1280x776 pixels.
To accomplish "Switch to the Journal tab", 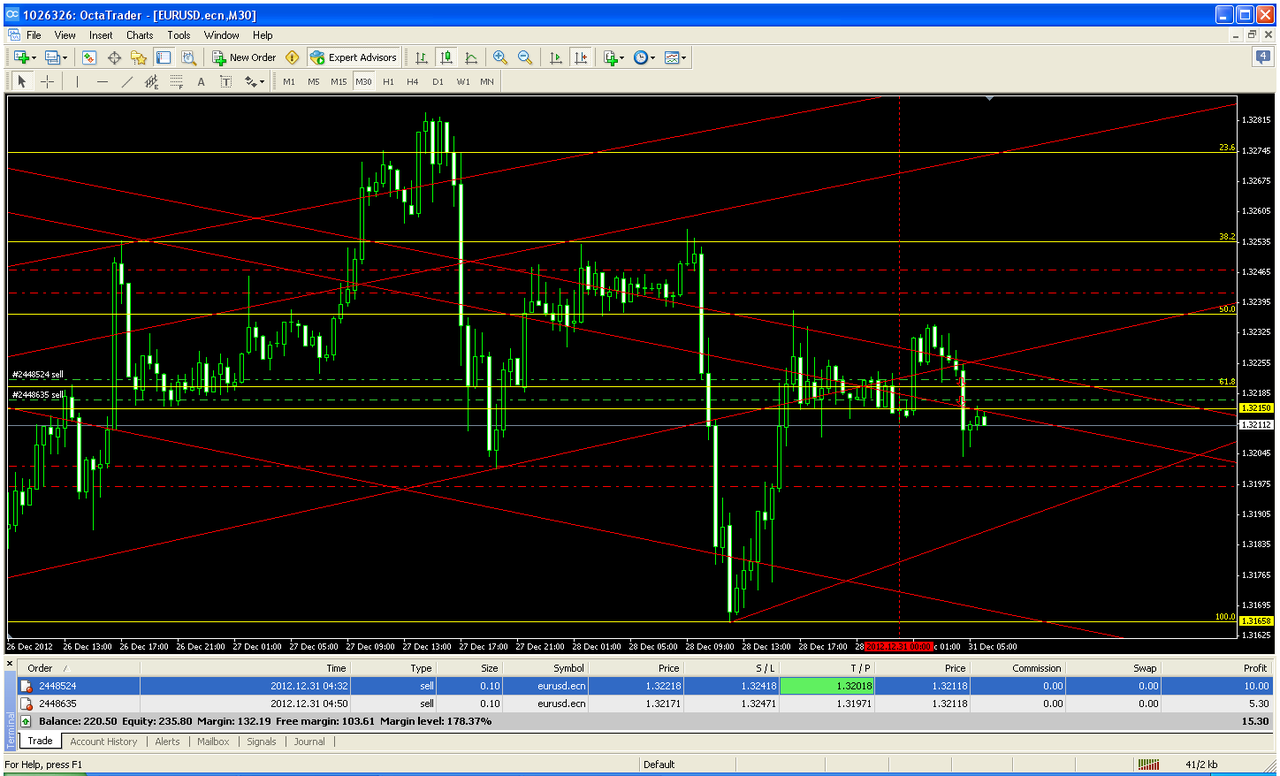I will point(309,742).
